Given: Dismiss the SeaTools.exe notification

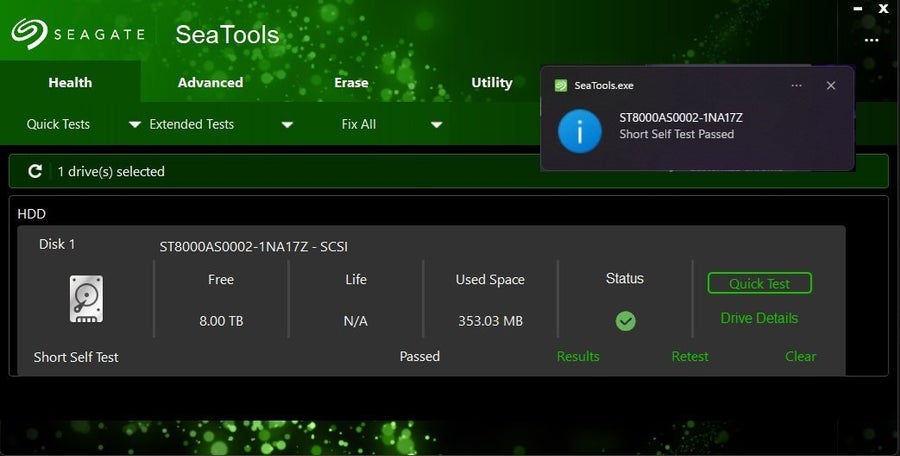Looking at the screenshot, I should [x=831, y=86].
